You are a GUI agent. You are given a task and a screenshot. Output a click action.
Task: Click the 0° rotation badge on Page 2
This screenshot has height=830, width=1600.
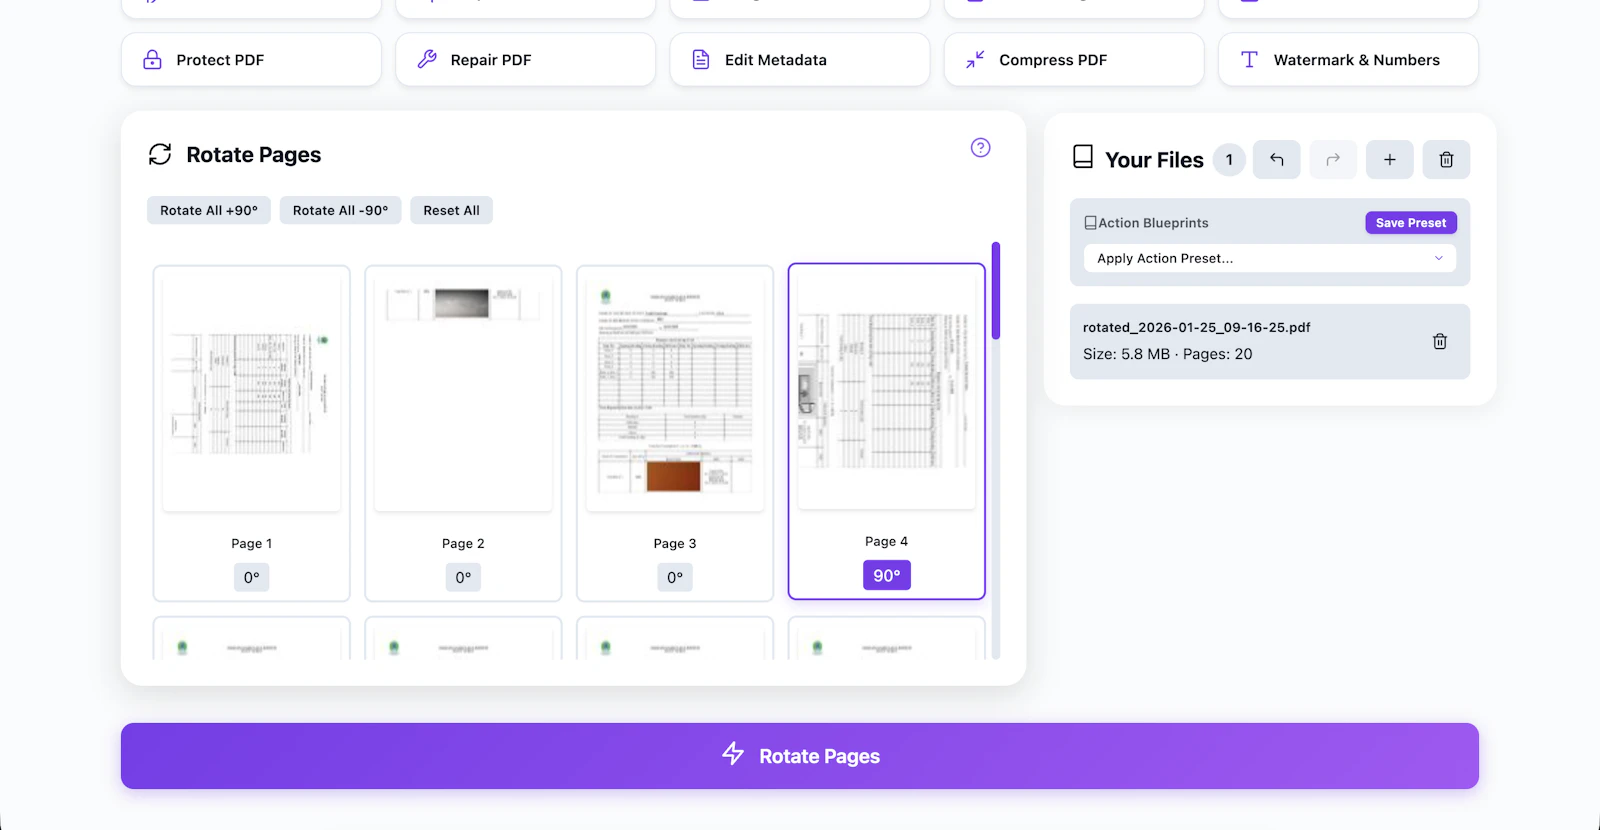463,577
